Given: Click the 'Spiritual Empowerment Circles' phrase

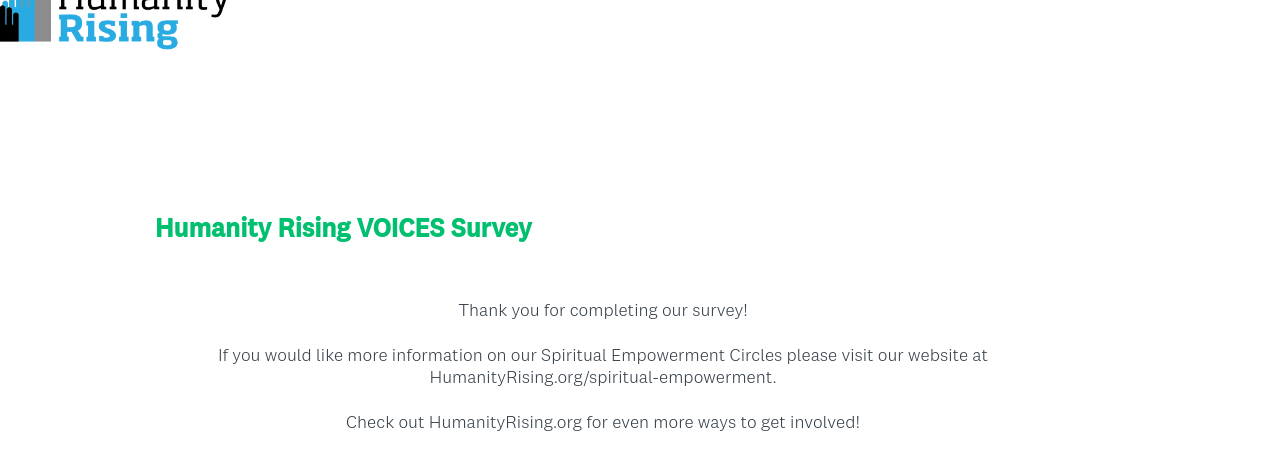Looking at the screenshot, I should 661,355.
